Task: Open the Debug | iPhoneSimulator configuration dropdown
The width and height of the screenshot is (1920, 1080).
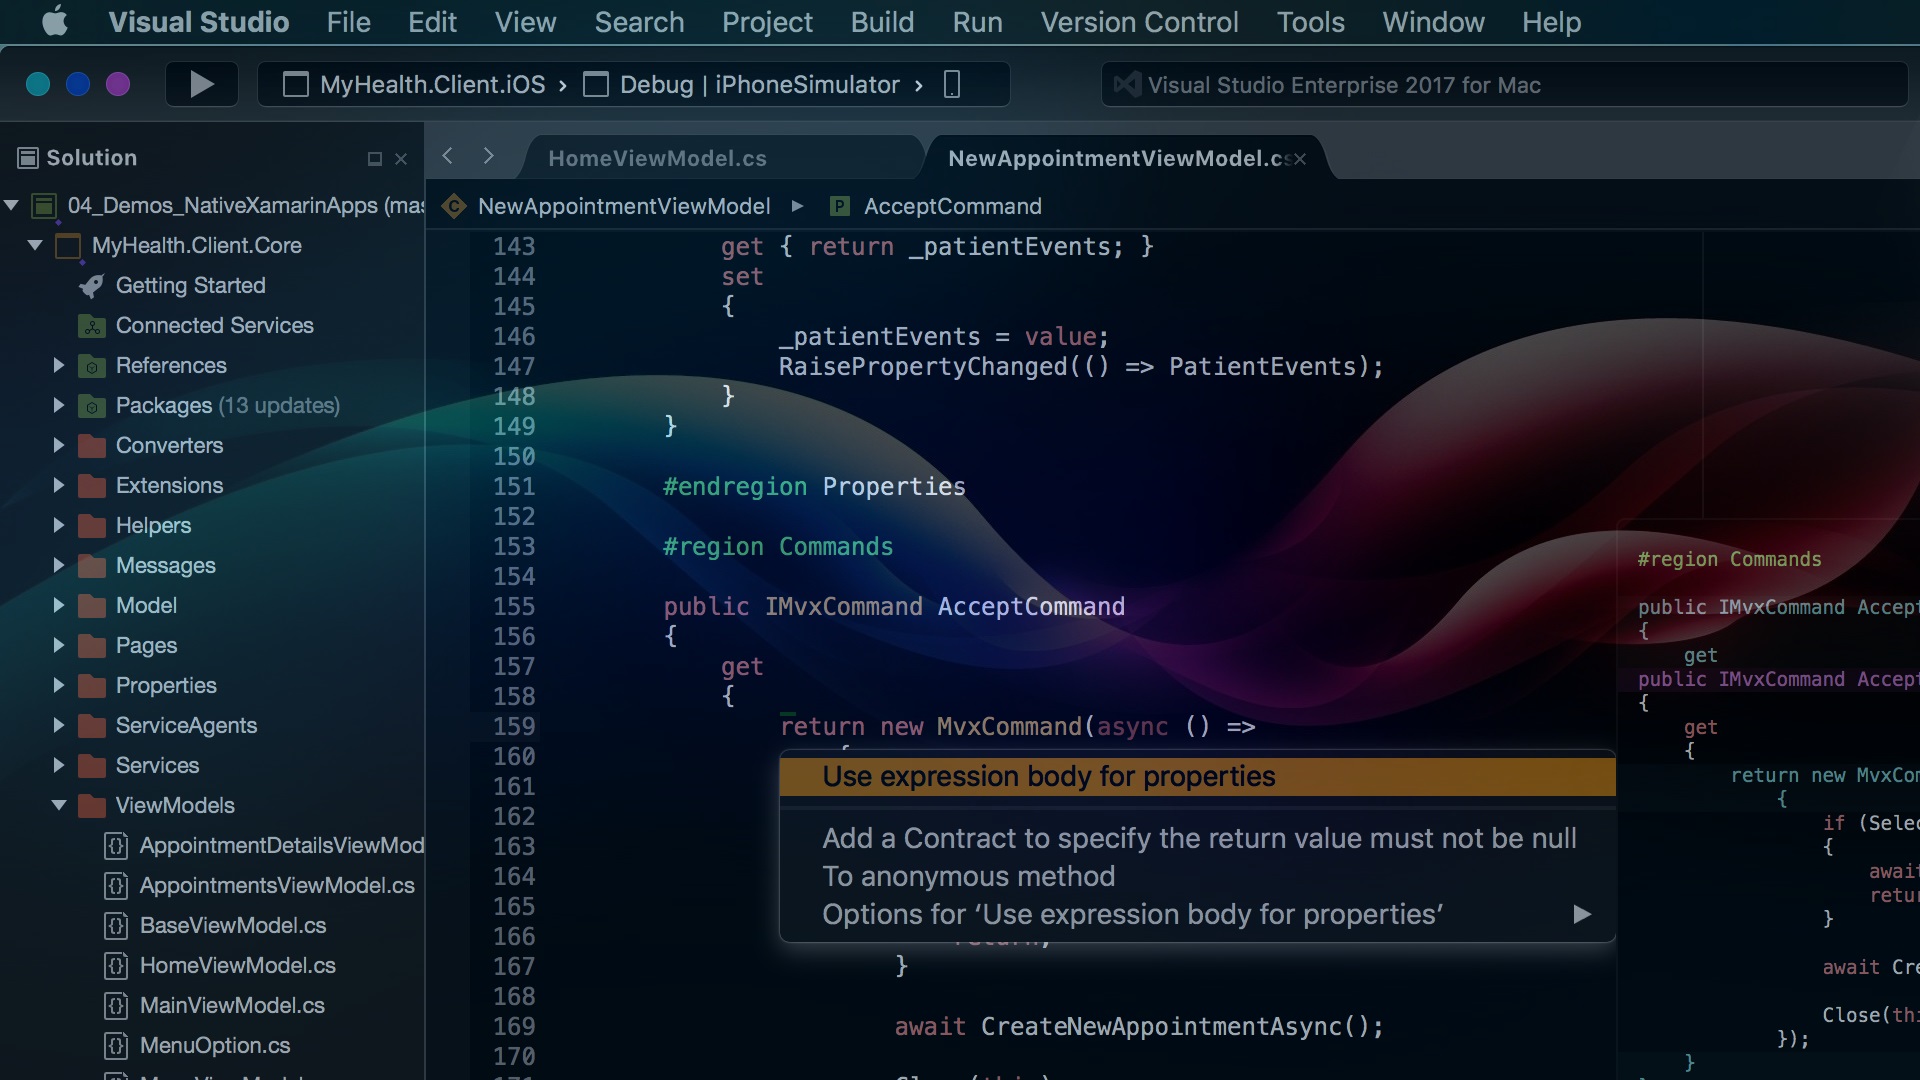Action: pyautogui.click(x=755, y=85)
